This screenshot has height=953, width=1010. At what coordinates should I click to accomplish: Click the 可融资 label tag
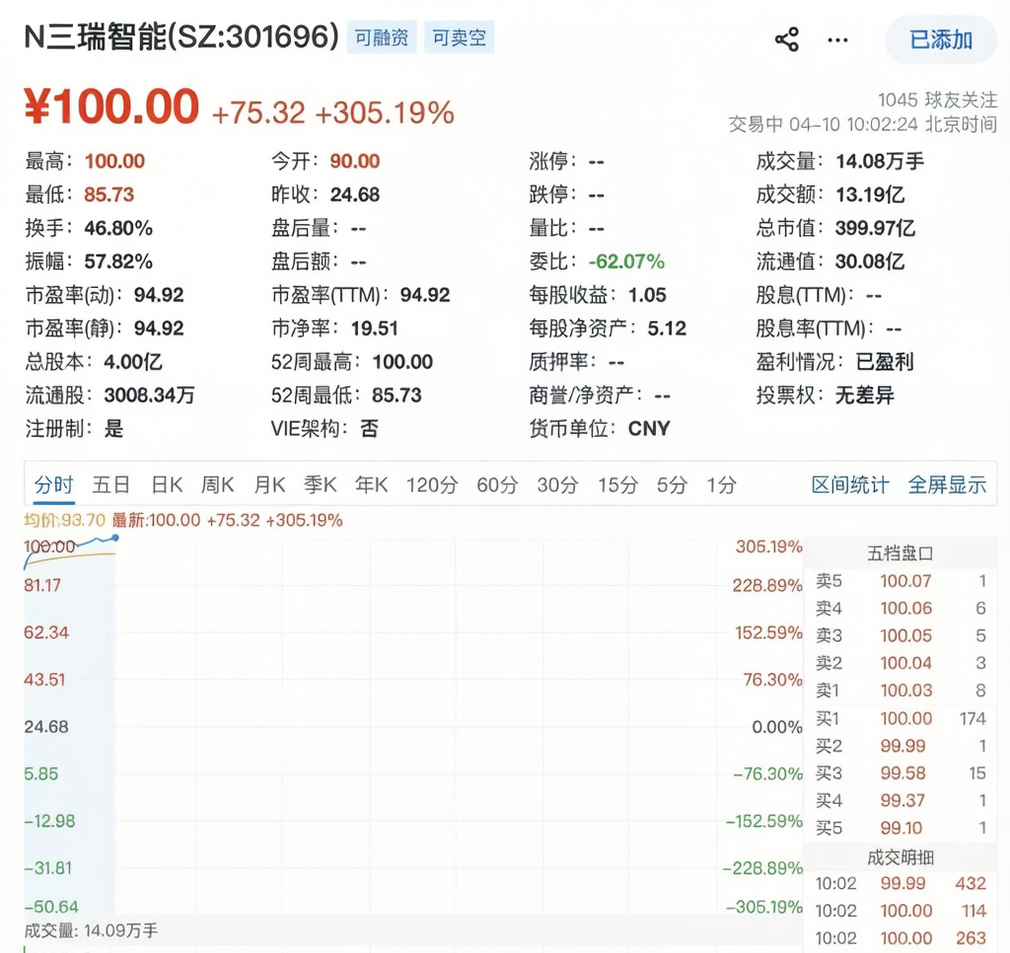point(380,36)
